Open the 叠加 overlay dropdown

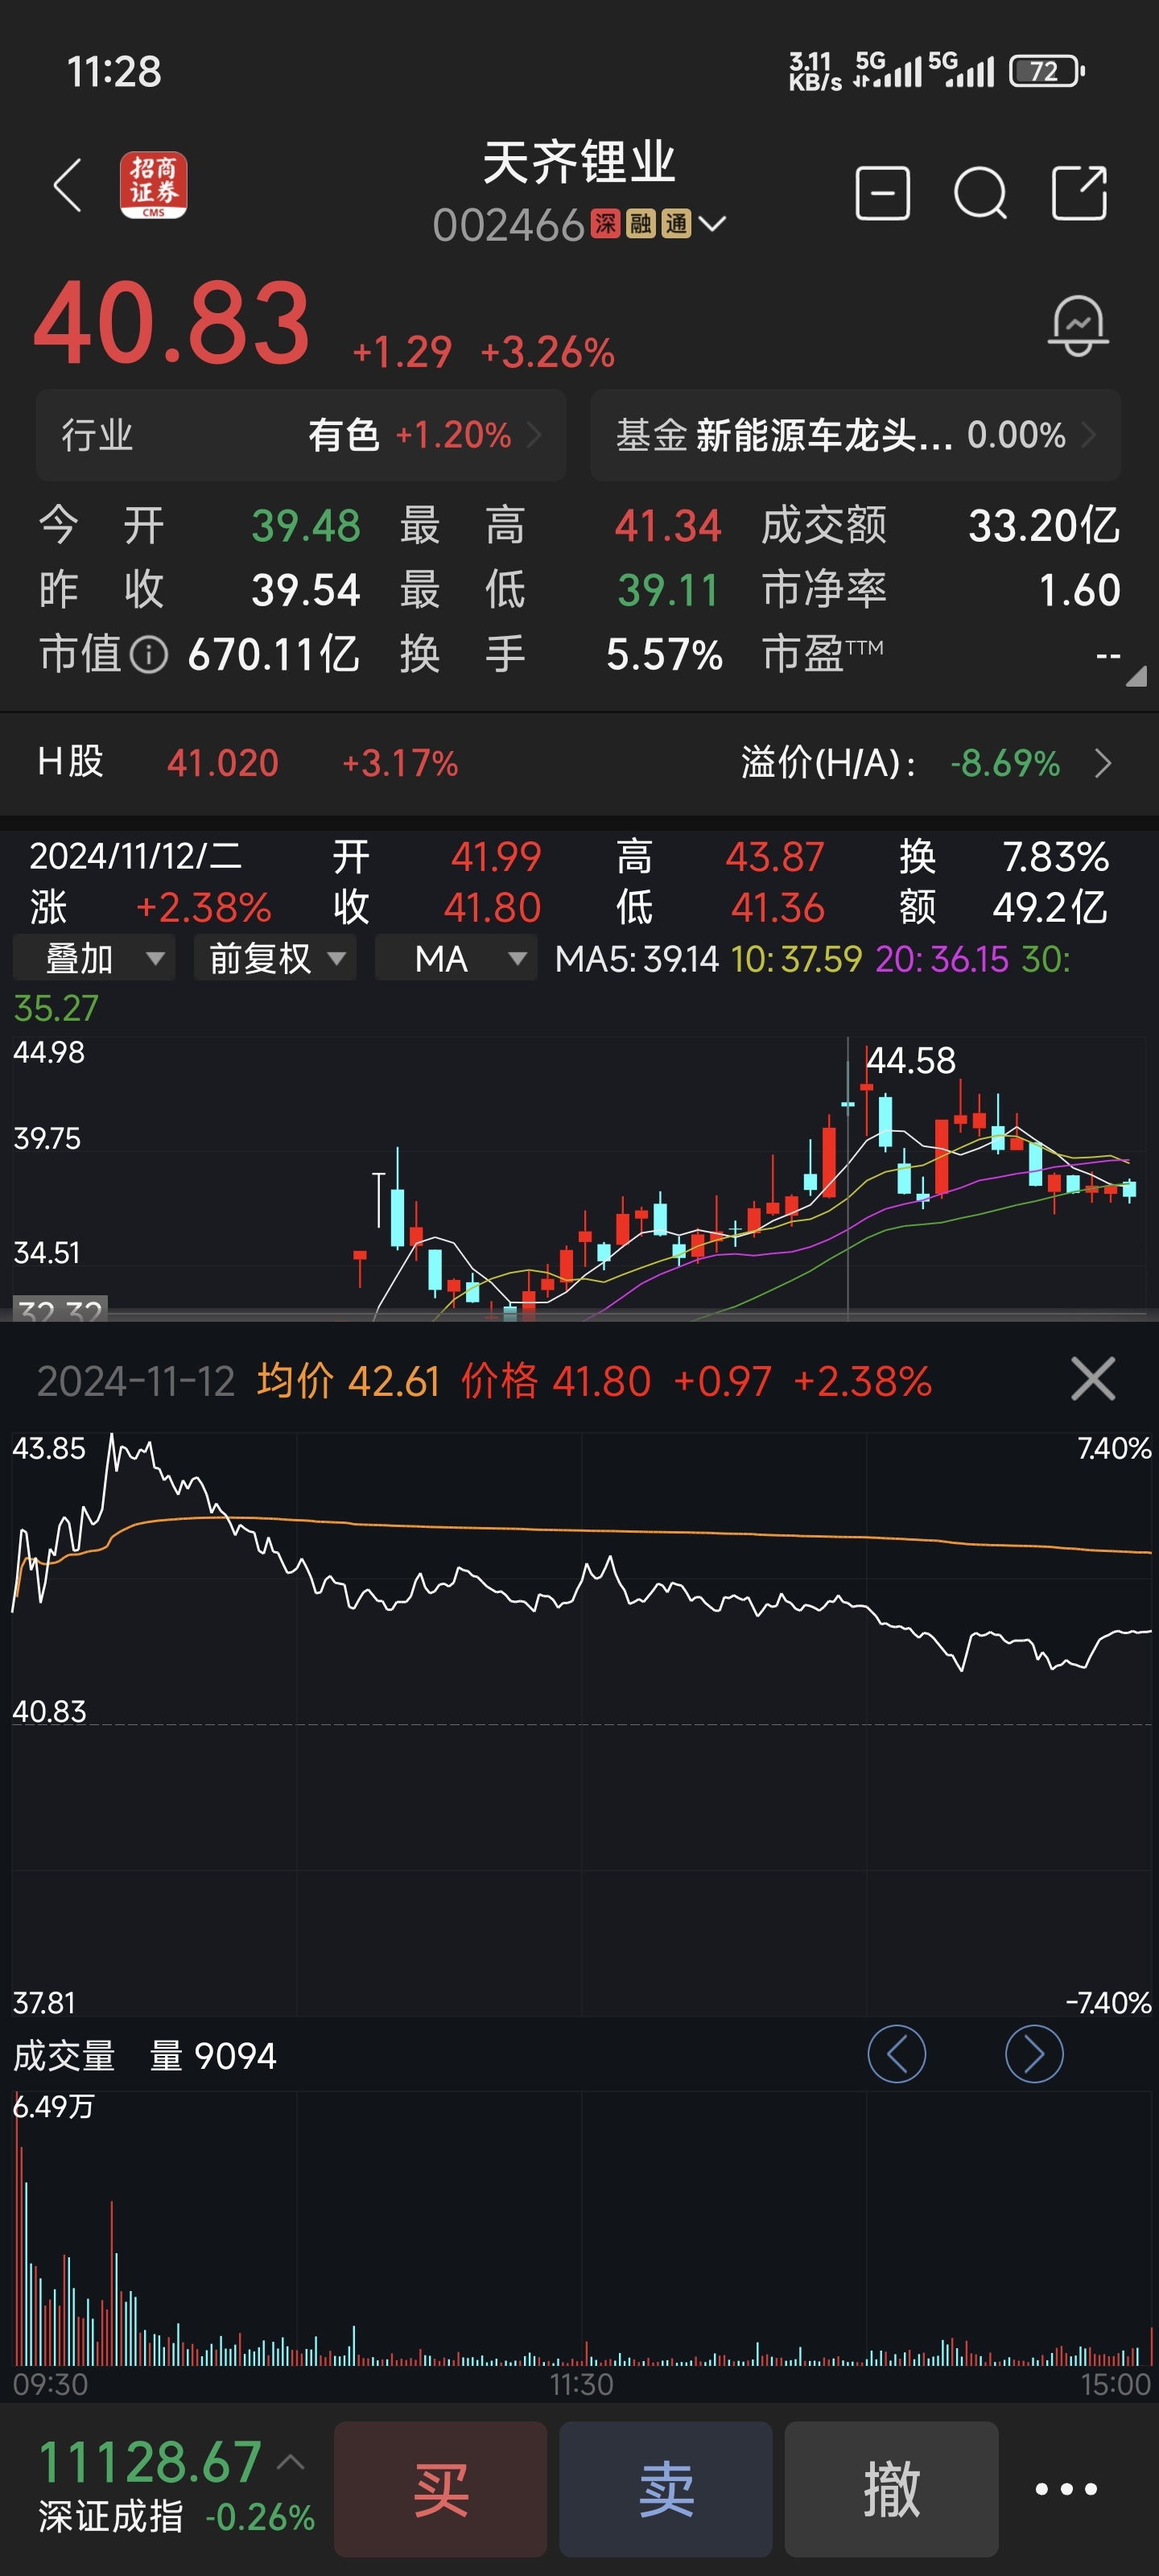(x=94, y=958)
